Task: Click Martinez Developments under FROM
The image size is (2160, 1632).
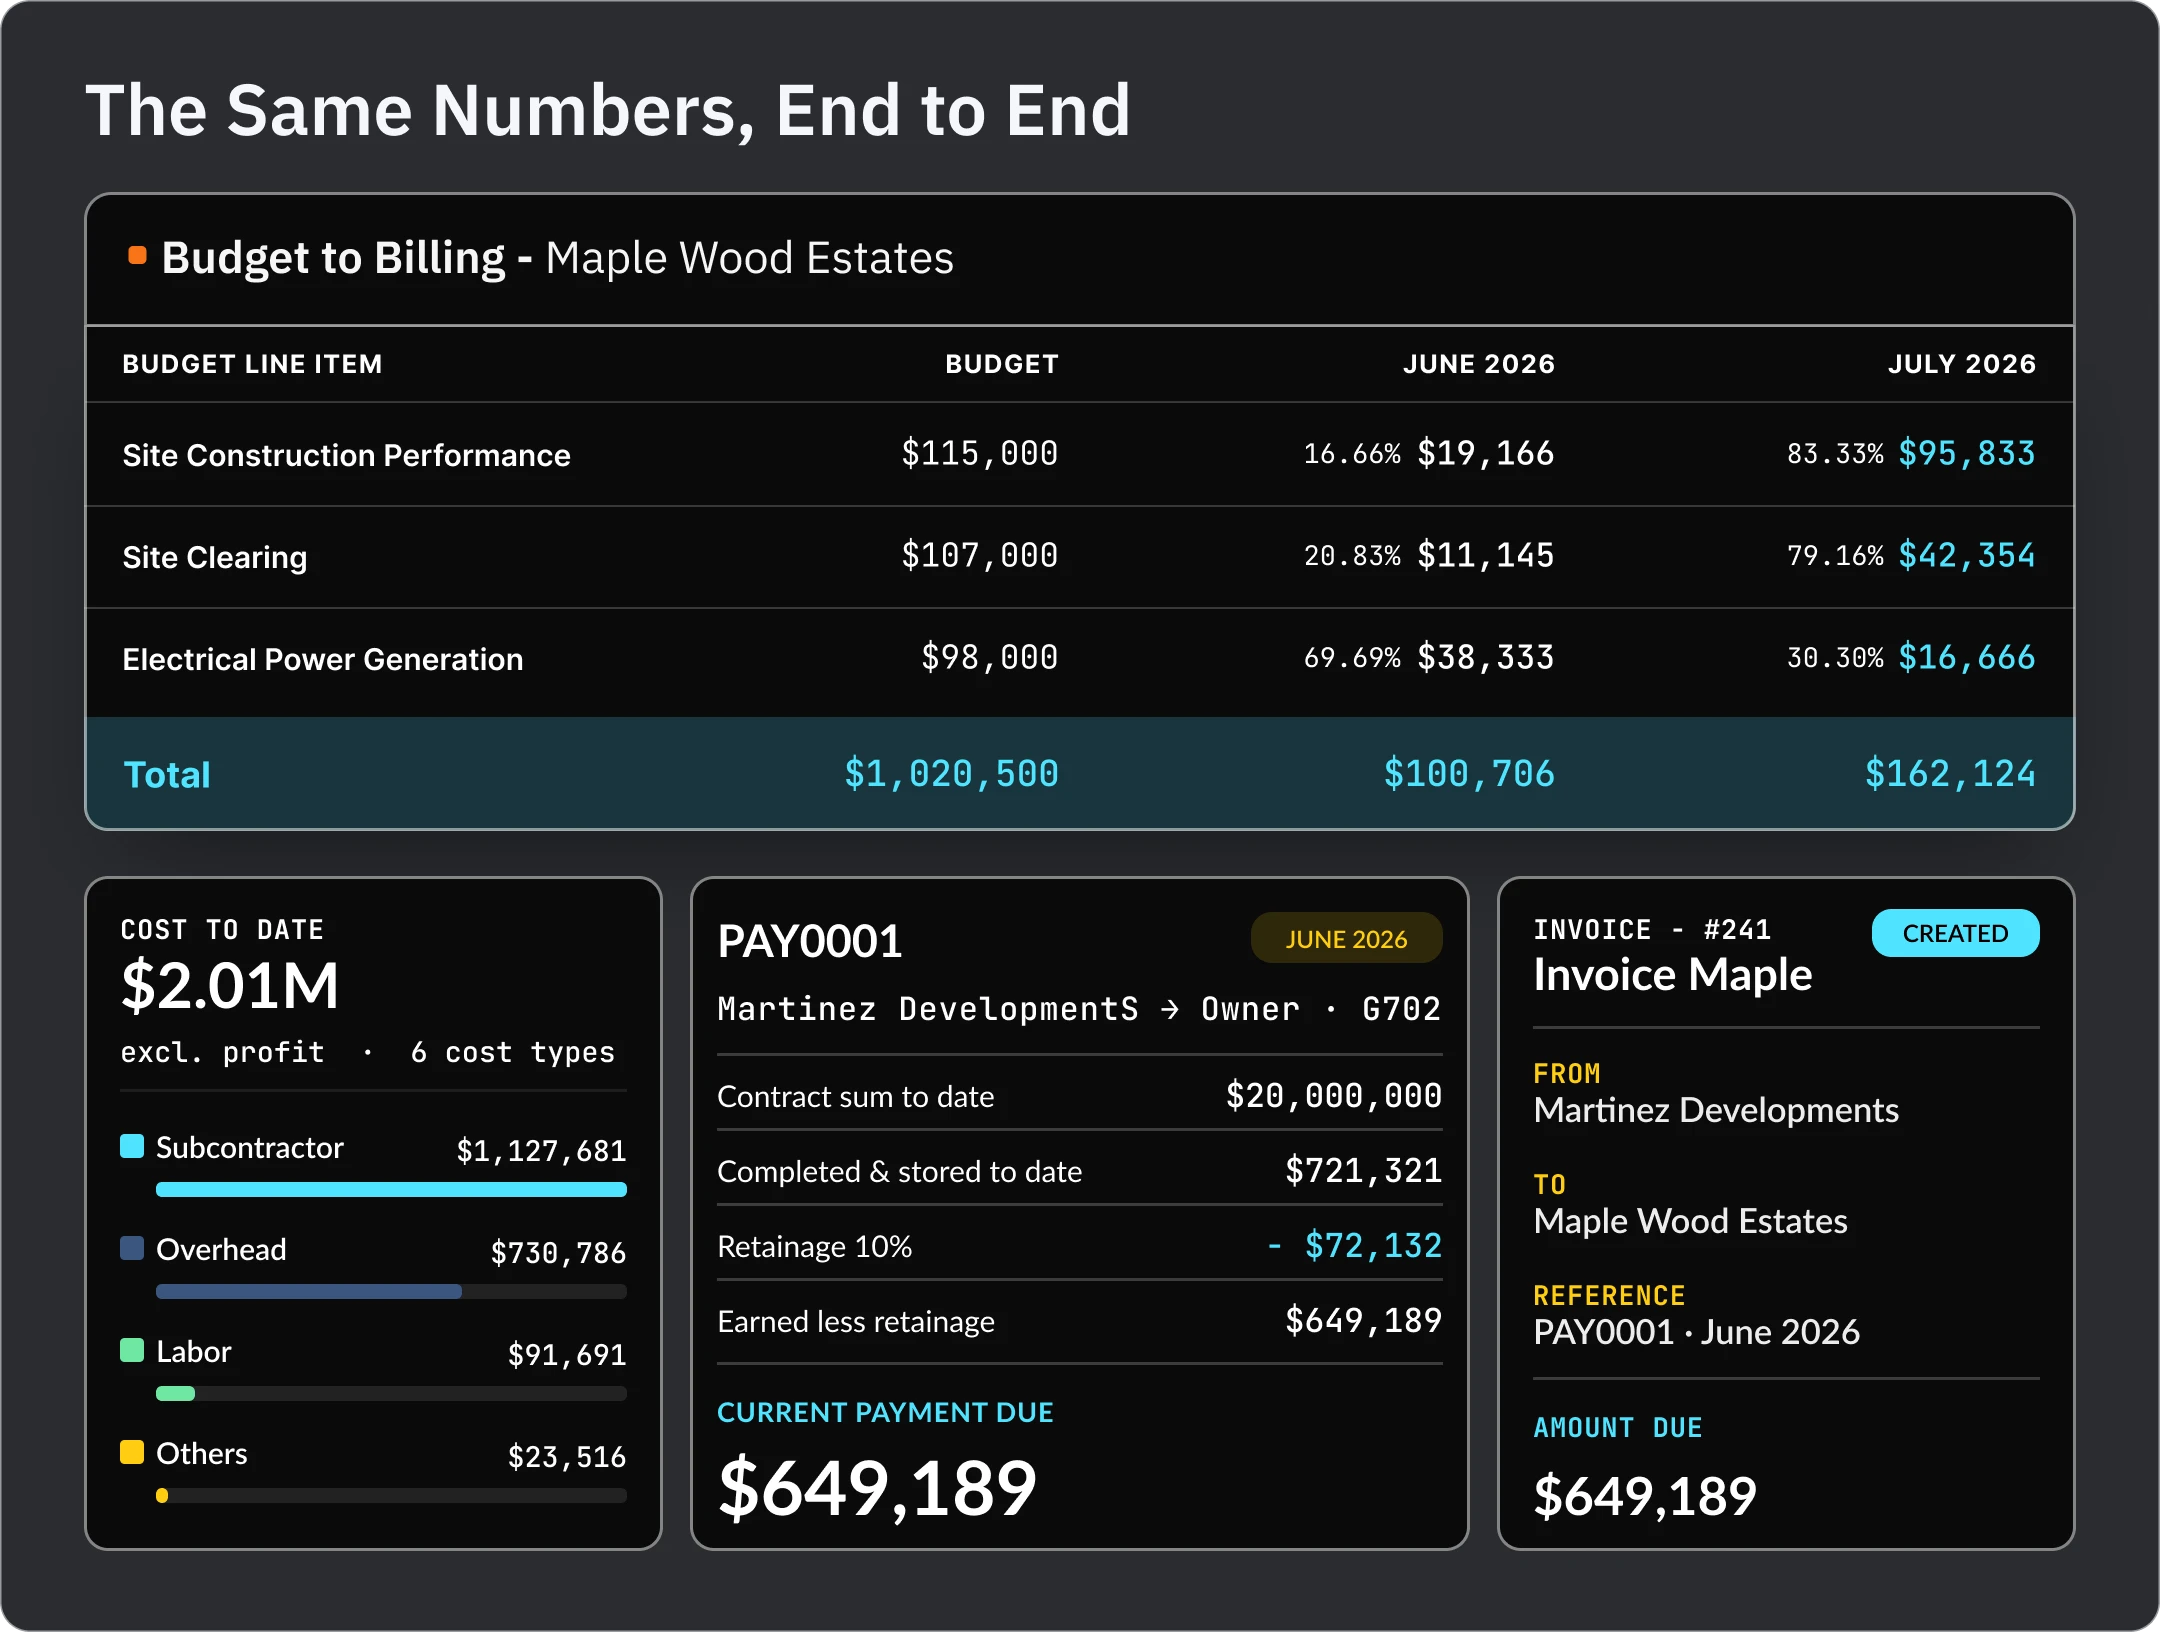Action: [1716, 1111]
